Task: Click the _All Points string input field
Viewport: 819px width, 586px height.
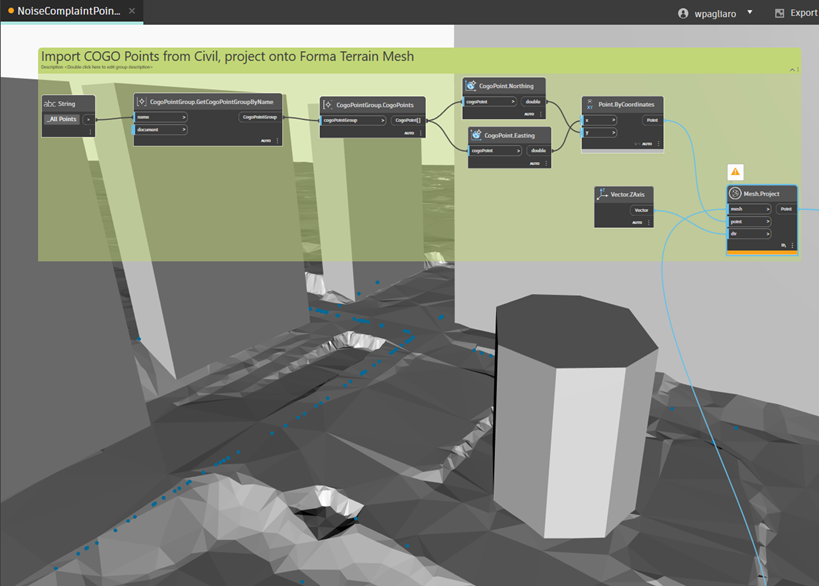Action: point(62,119)
